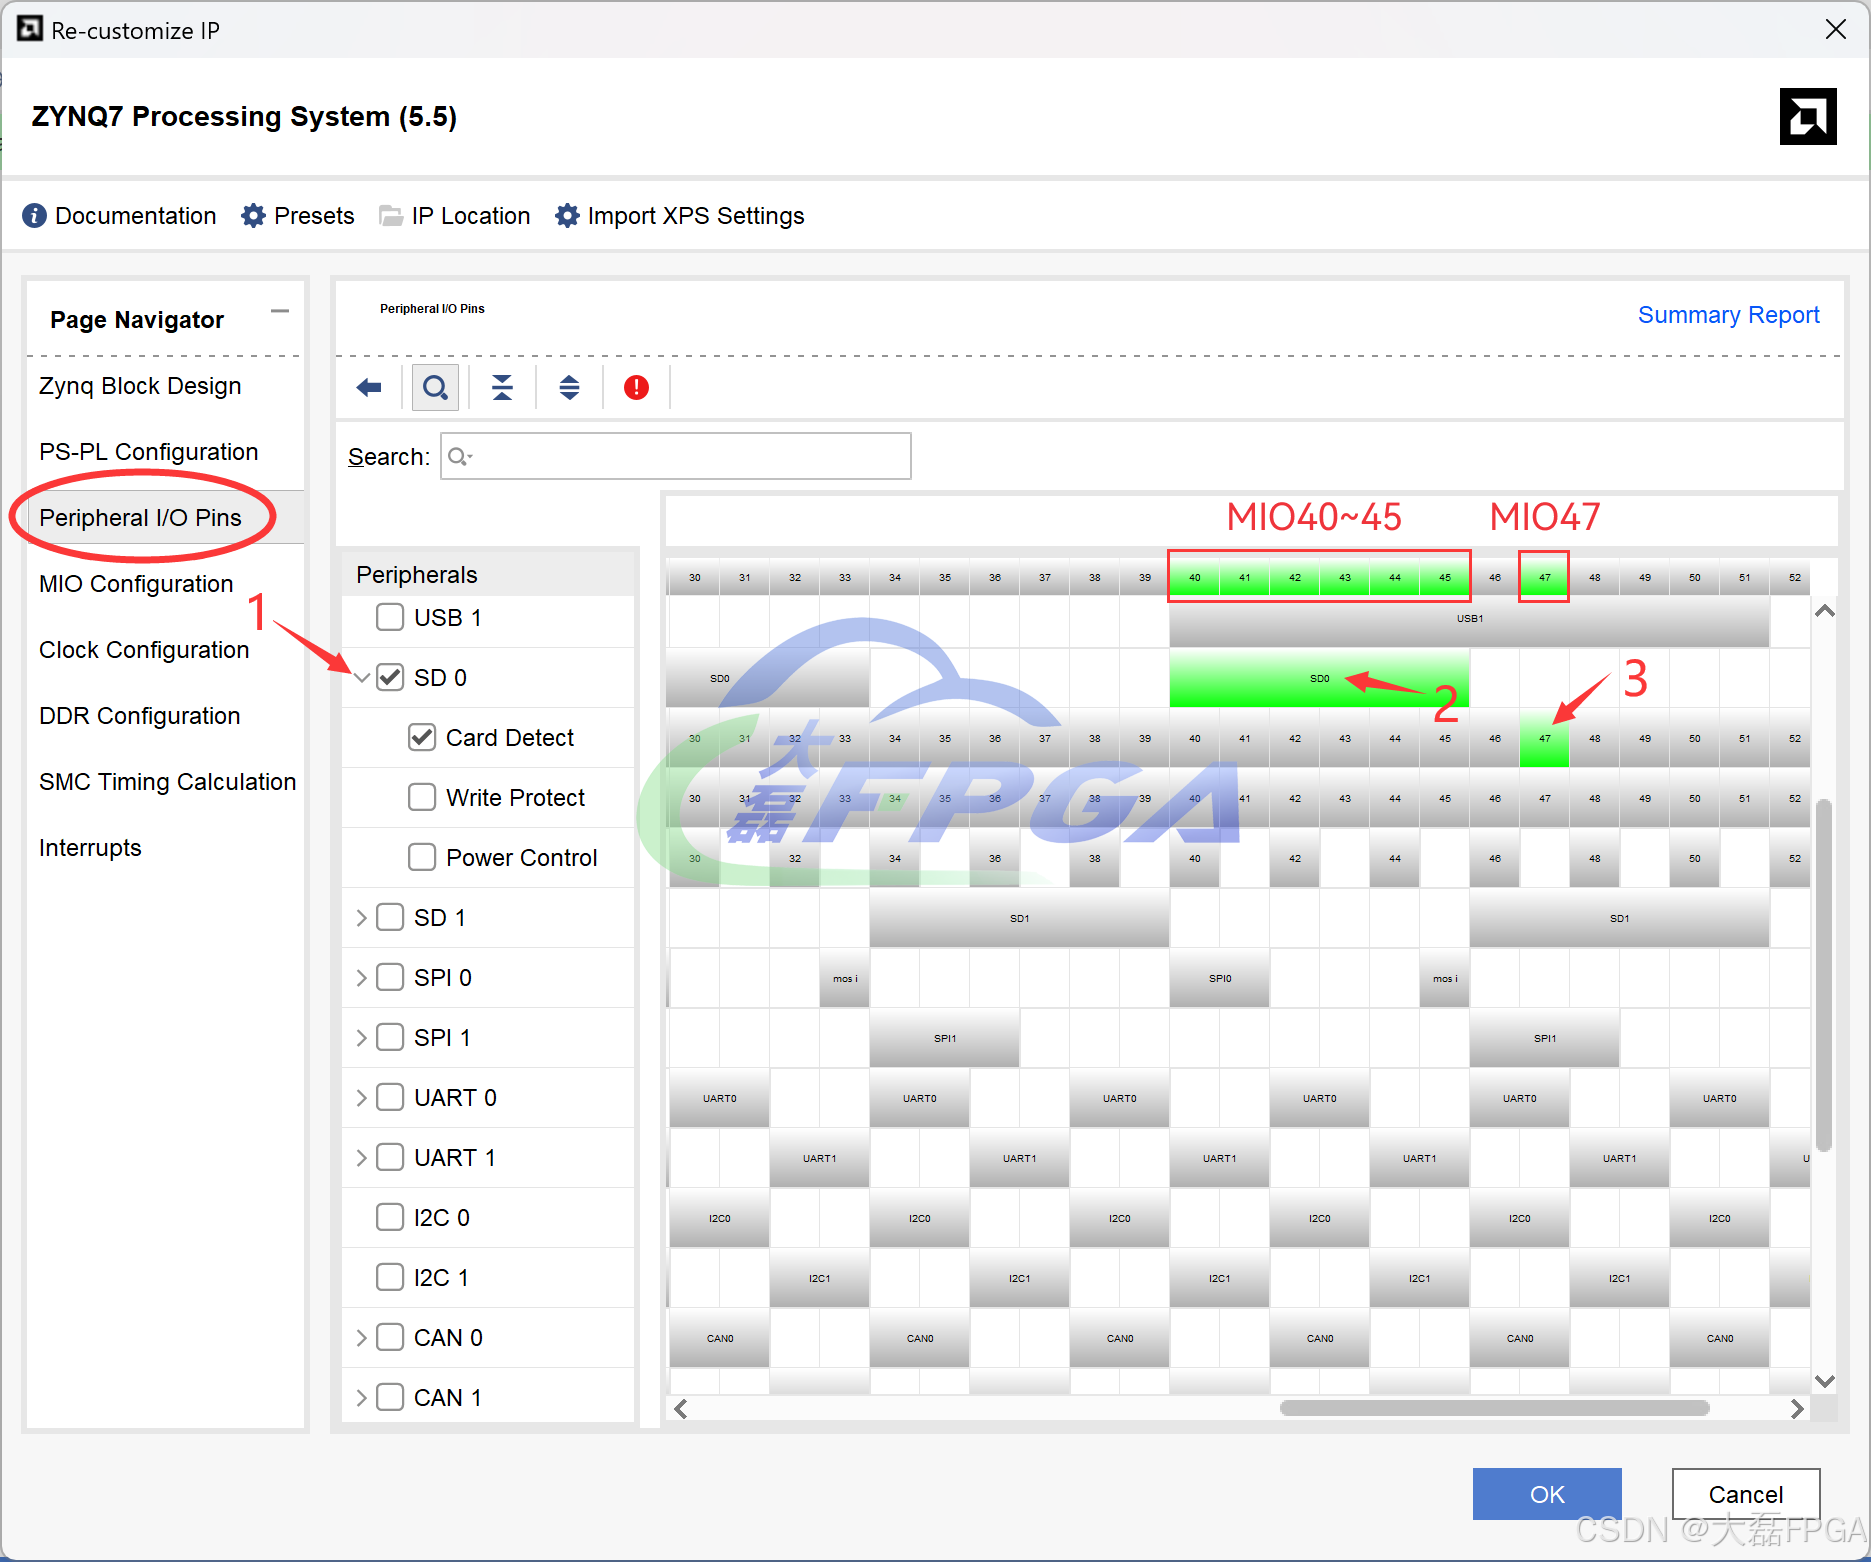Uncheck Card Detect option
This screenshot has width=1871, height=1562.
(422, 737)
